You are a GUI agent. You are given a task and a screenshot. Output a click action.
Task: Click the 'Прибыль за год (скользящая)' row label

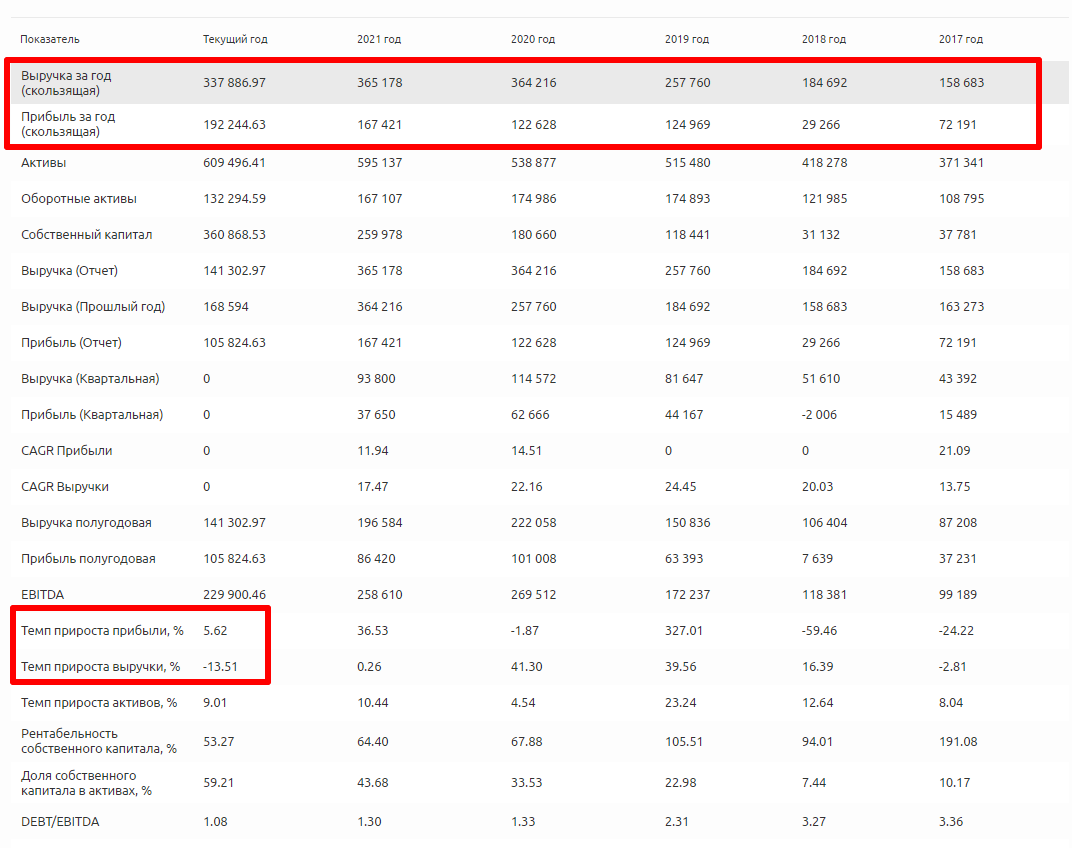tap(68, 124)
